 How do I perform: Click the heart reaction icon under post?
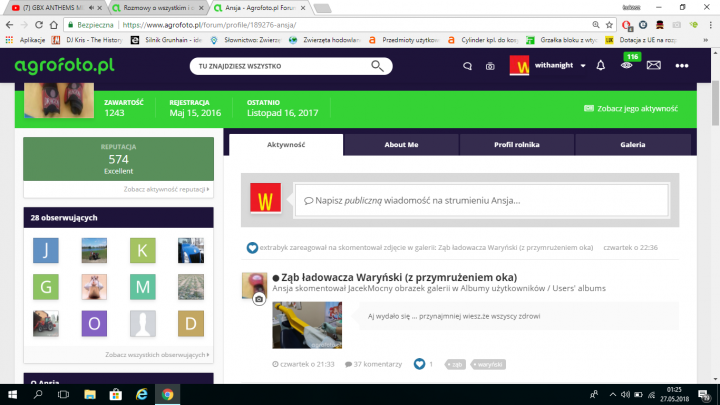[x=419, y=364]
